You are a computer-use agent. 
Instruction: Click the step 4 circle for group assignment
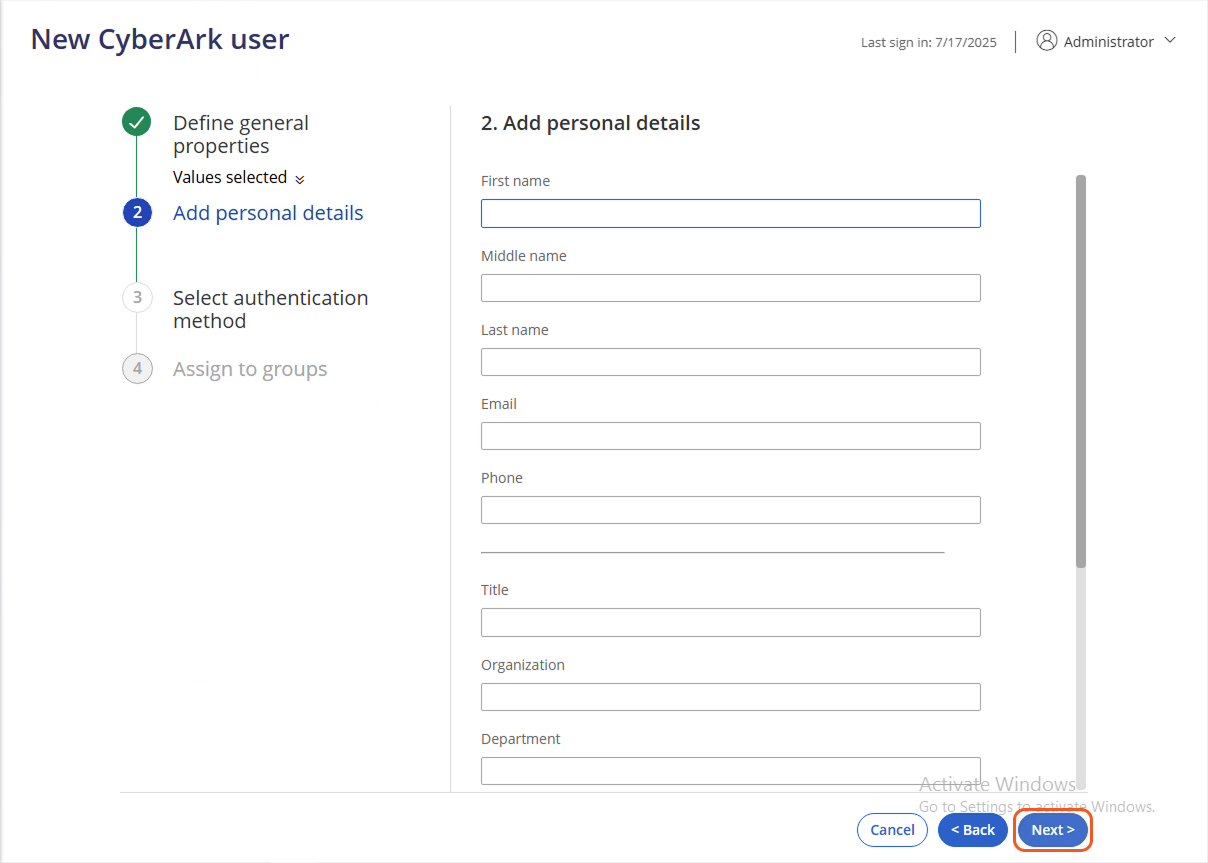click(x=137, y=368)
